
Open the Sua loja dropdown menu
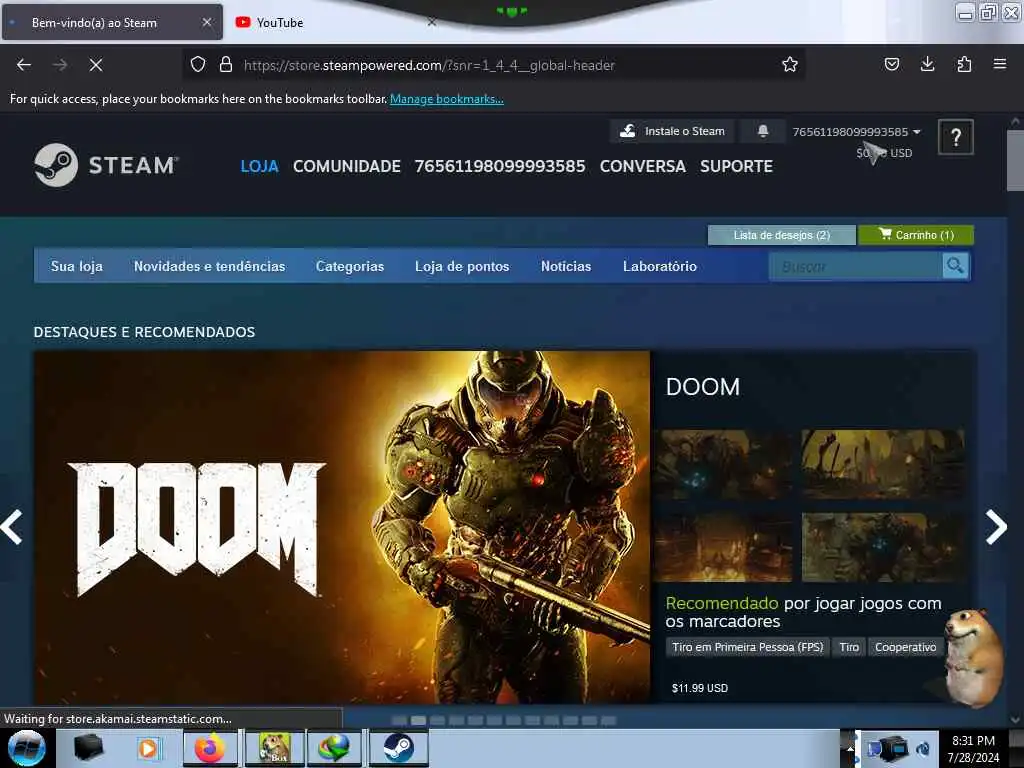point(76,266)
